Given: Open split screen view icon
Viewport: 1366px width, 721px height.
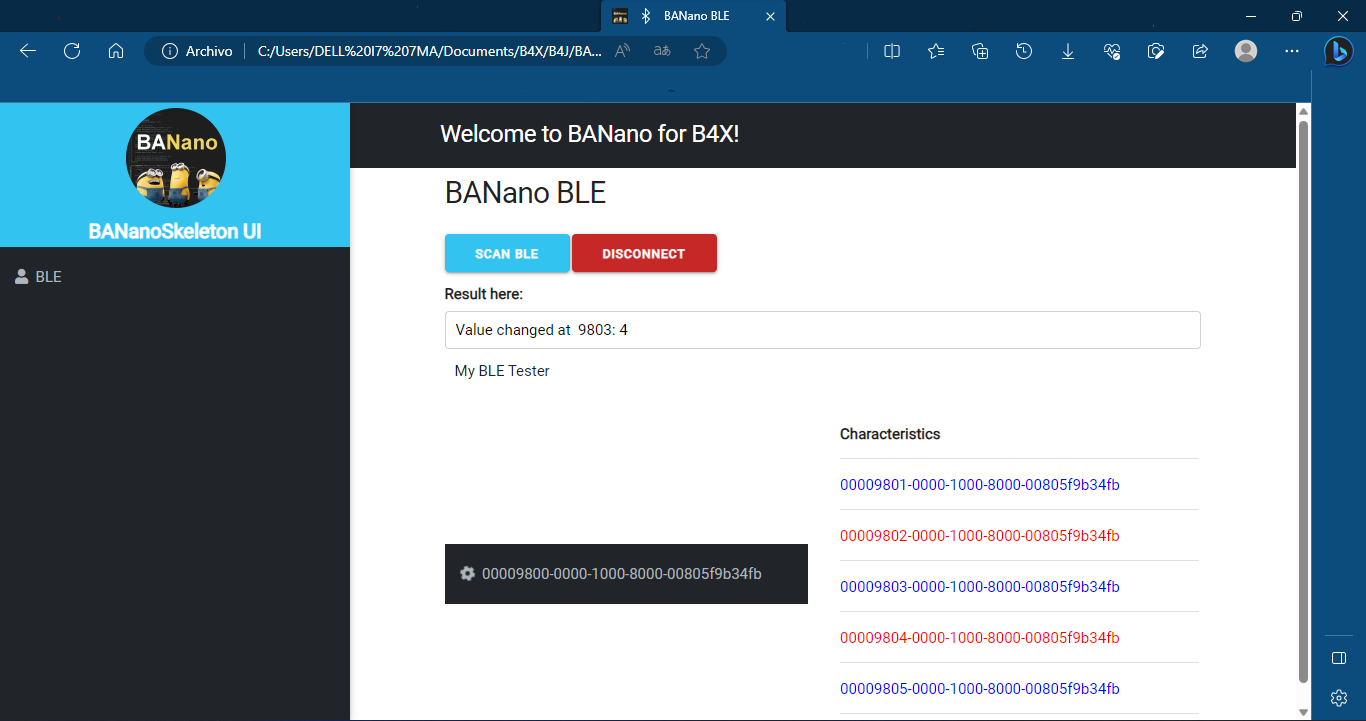Looking at the screenshot, I should pos(892,51).
